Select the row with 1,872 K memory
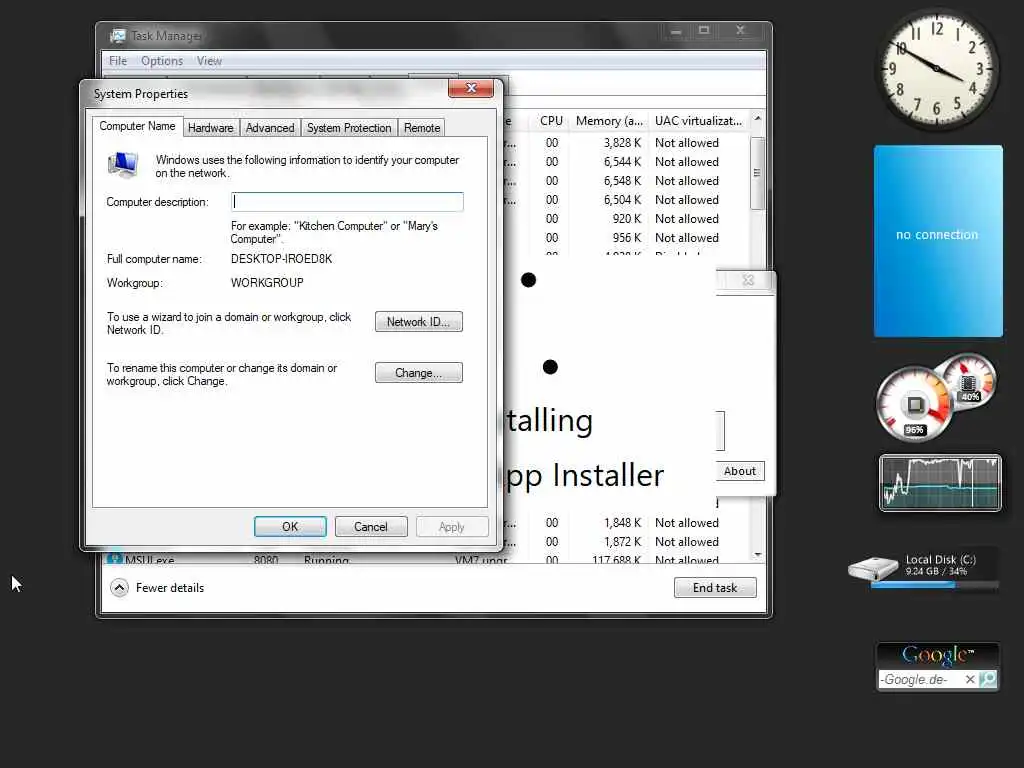The width and height of the screenshot is (1024, 768). point(627,541)
